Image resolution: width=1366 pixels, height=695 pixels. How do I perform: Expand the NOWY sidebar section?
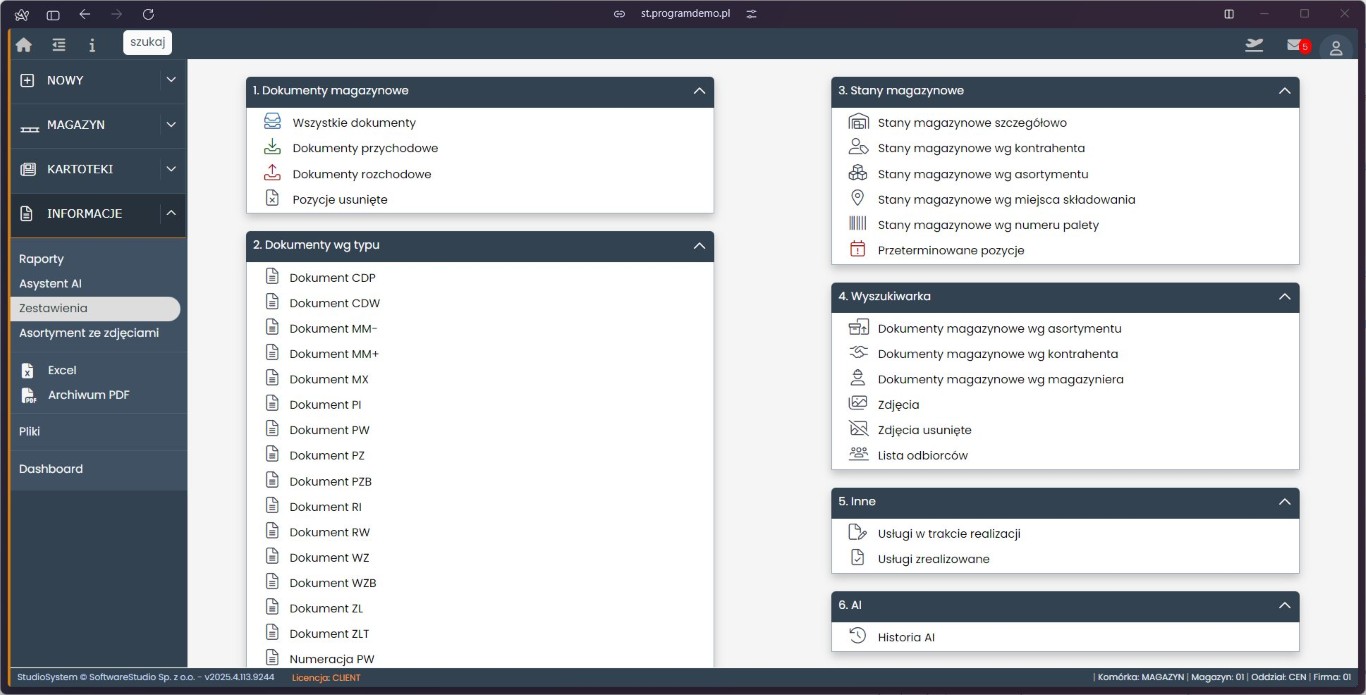[x=171, y=80]
